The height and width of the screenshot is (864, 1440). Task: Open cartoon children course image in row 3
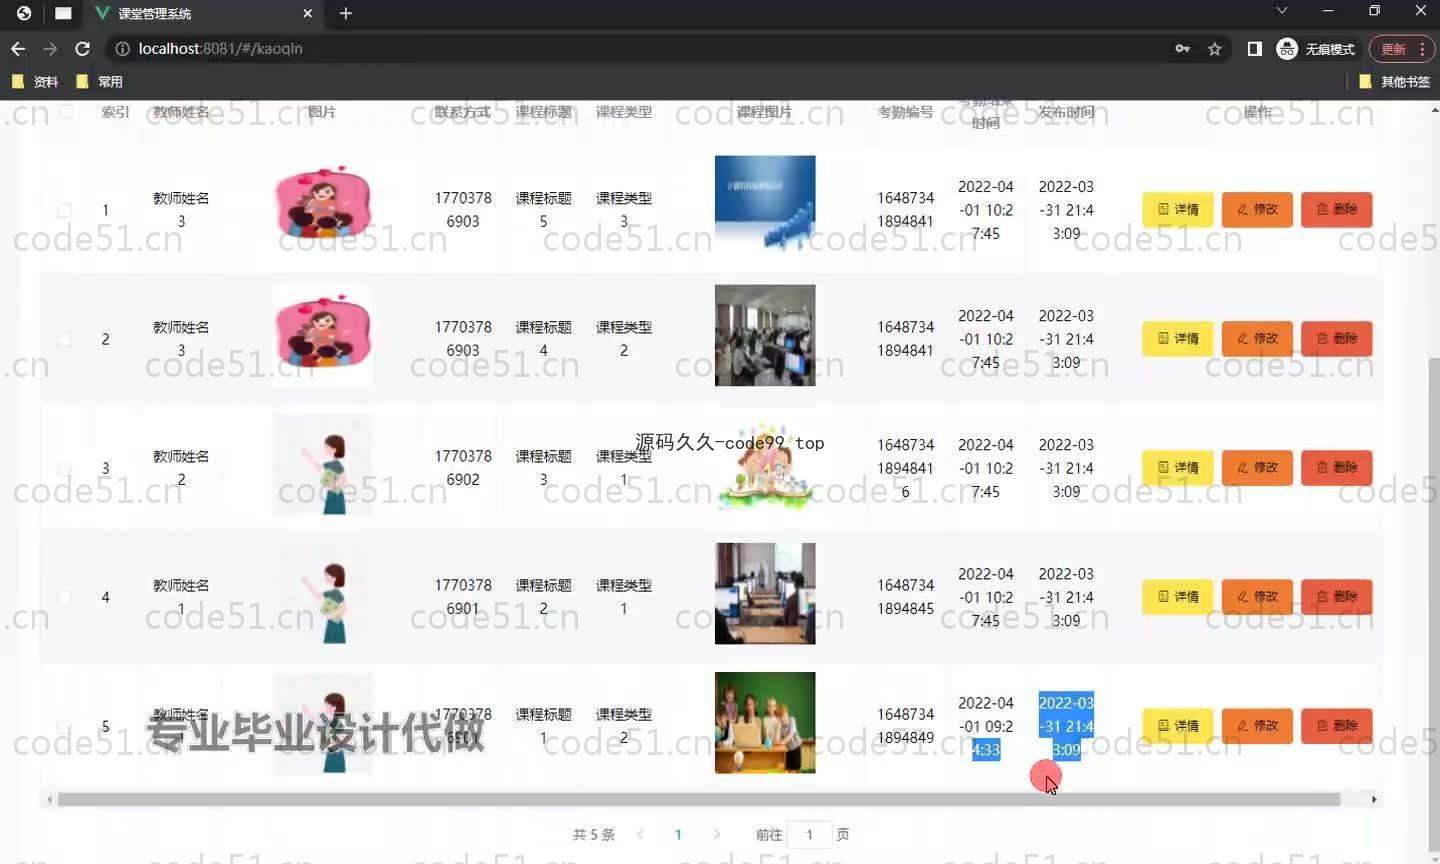(765, 467)
